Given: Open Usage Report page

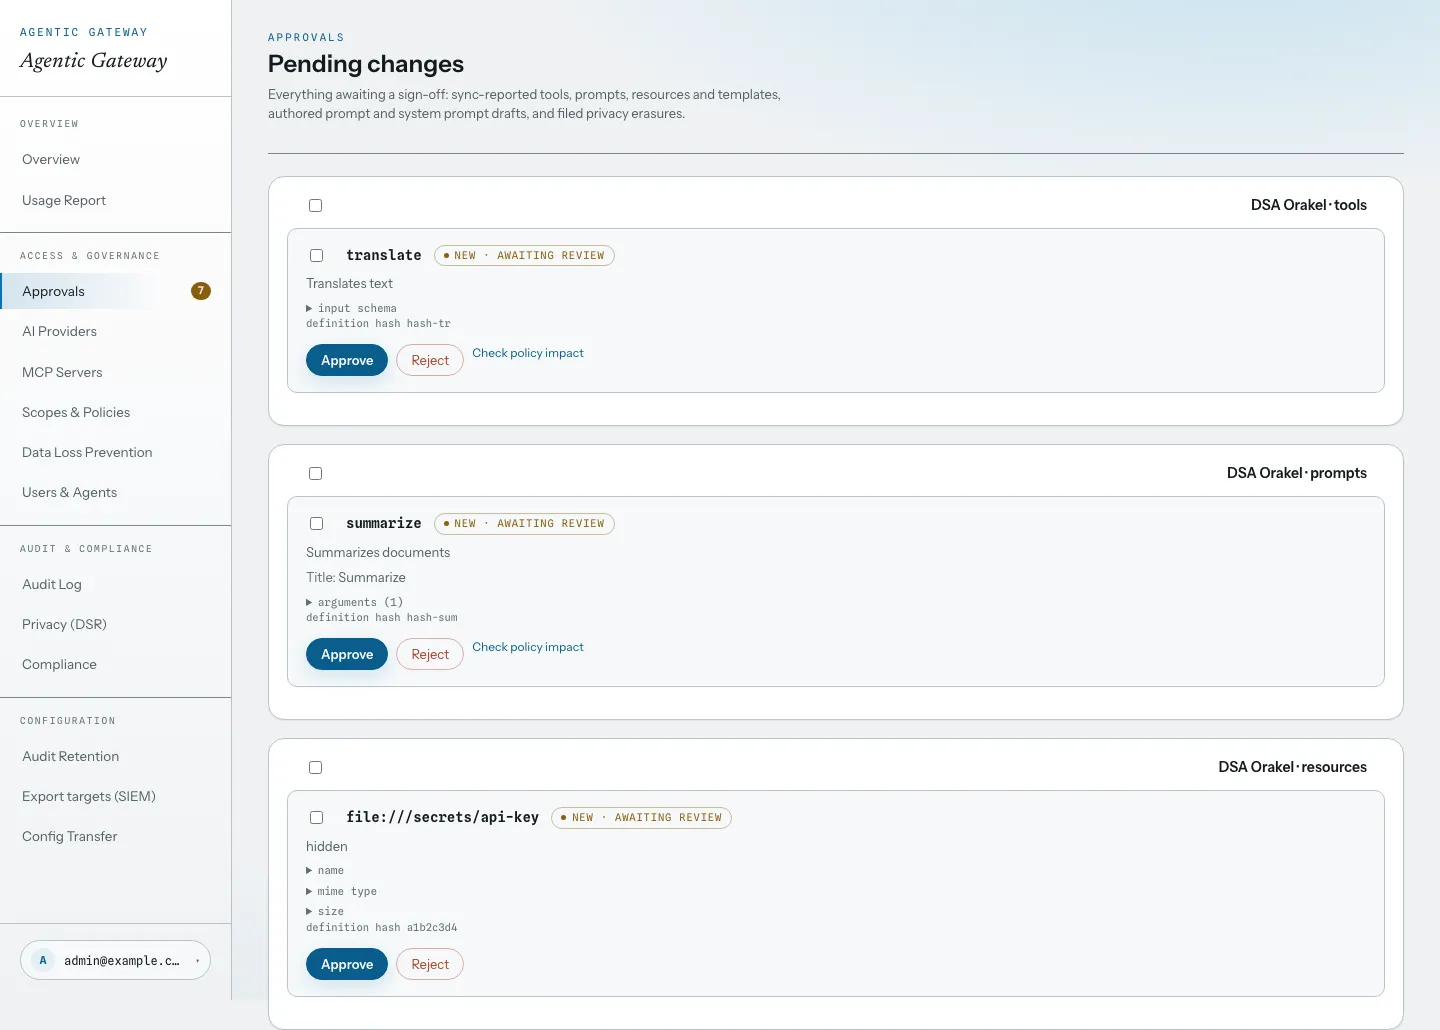Looking at the screenshot, I should click(116, 200).
